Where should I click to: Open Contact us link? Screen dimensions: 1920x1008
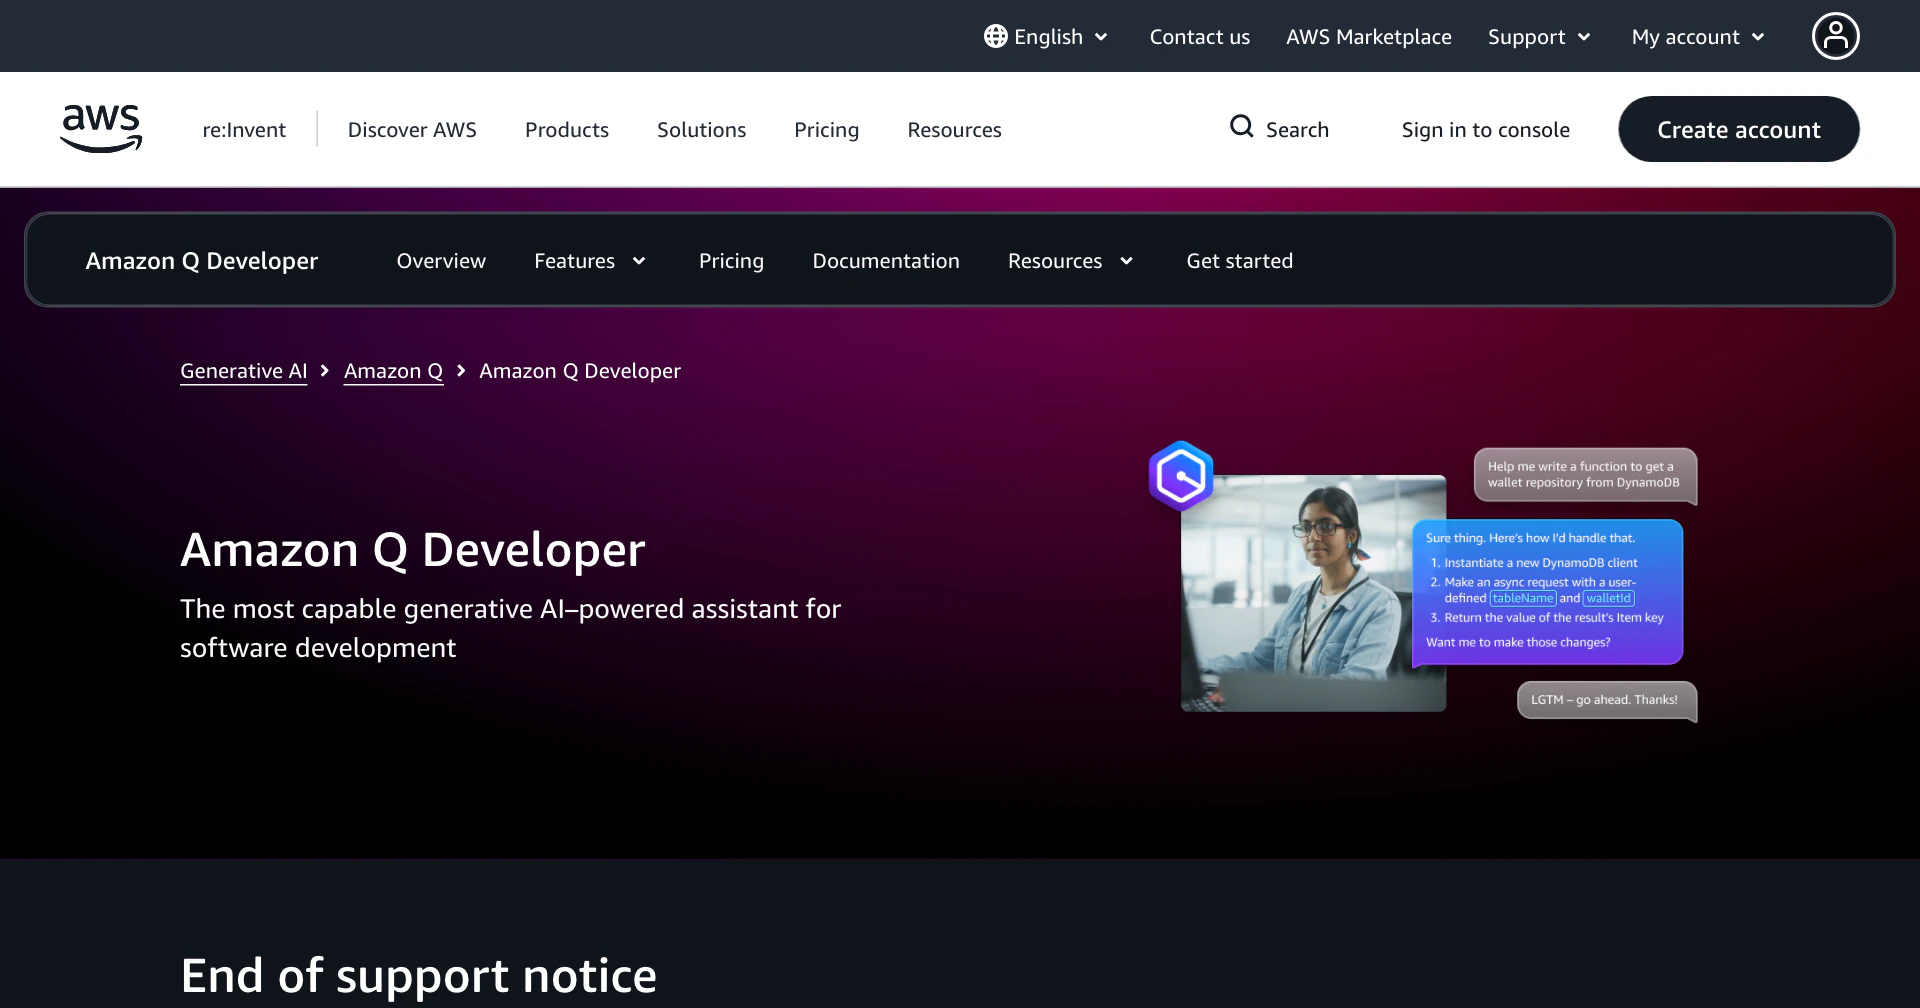tap(1199, 37)
